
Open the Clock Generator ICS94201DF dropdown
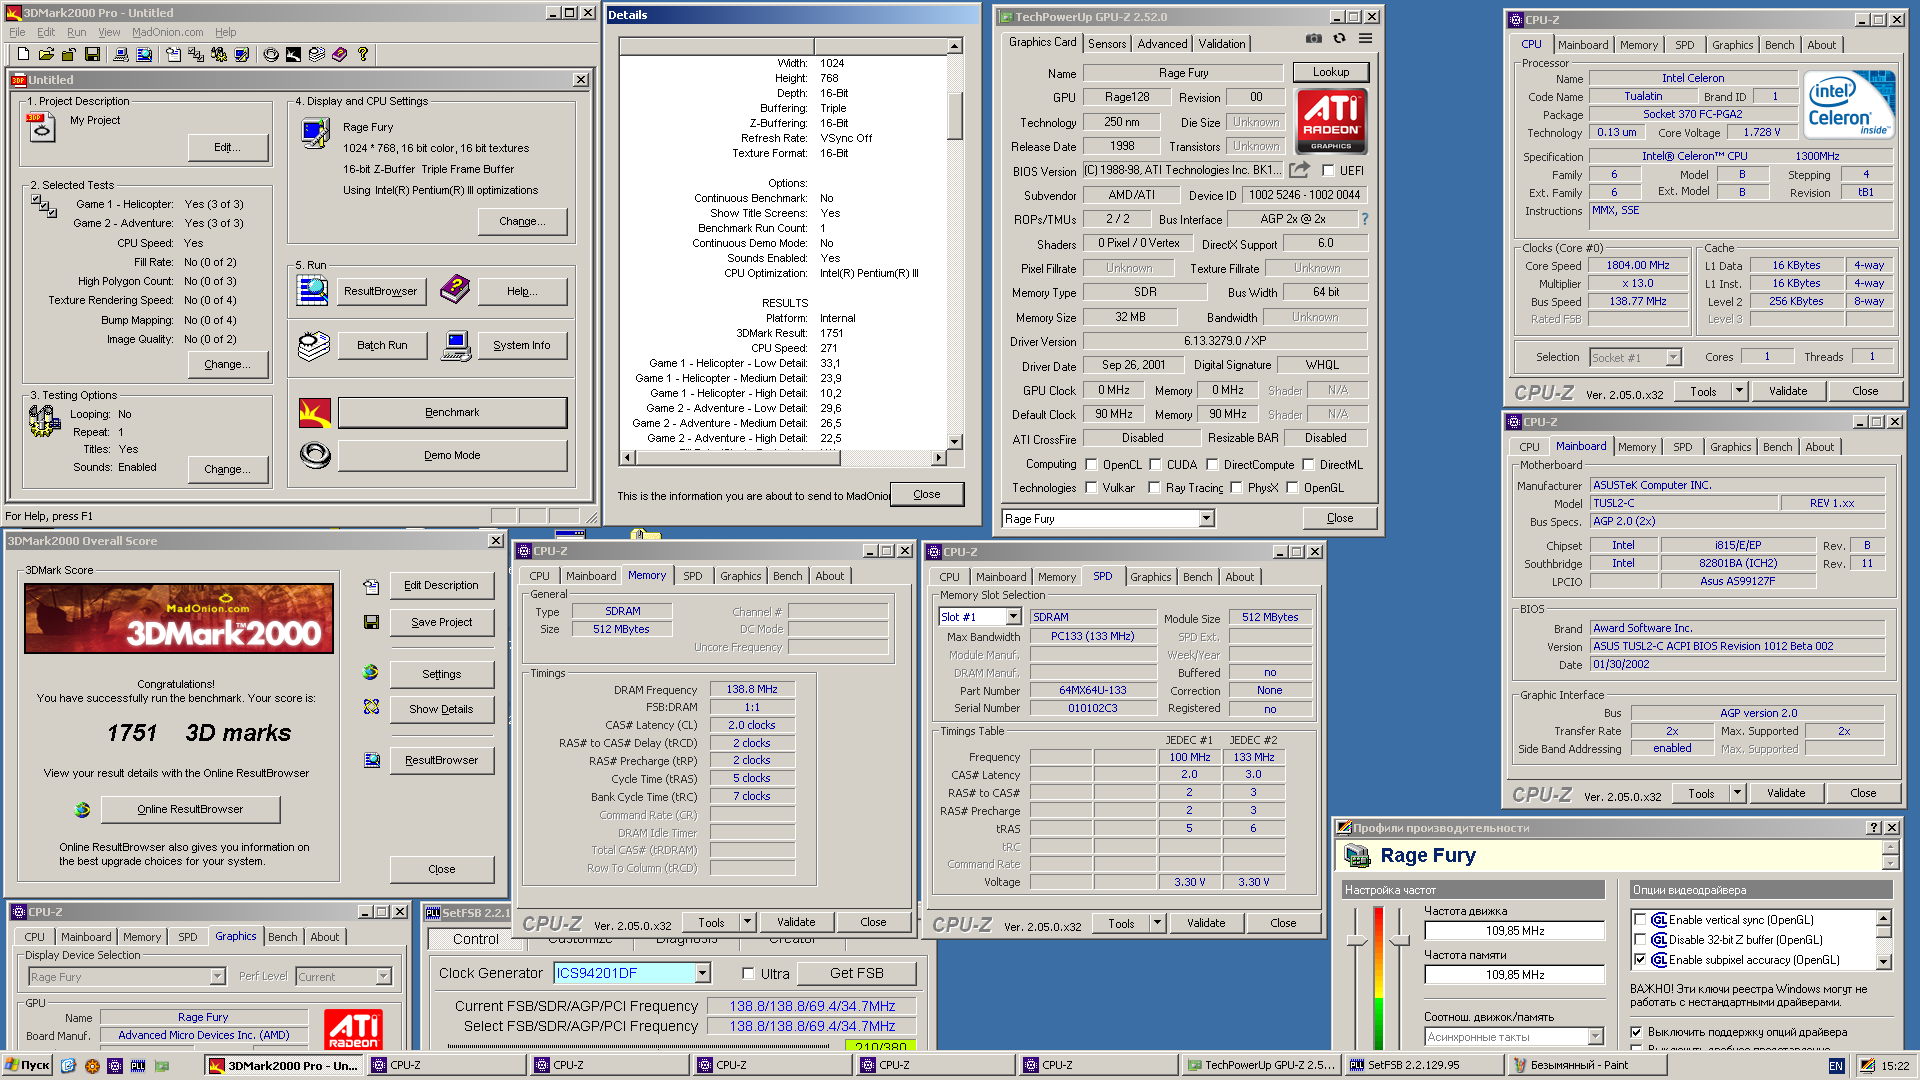pyautogui.click(x=703, y=973)
